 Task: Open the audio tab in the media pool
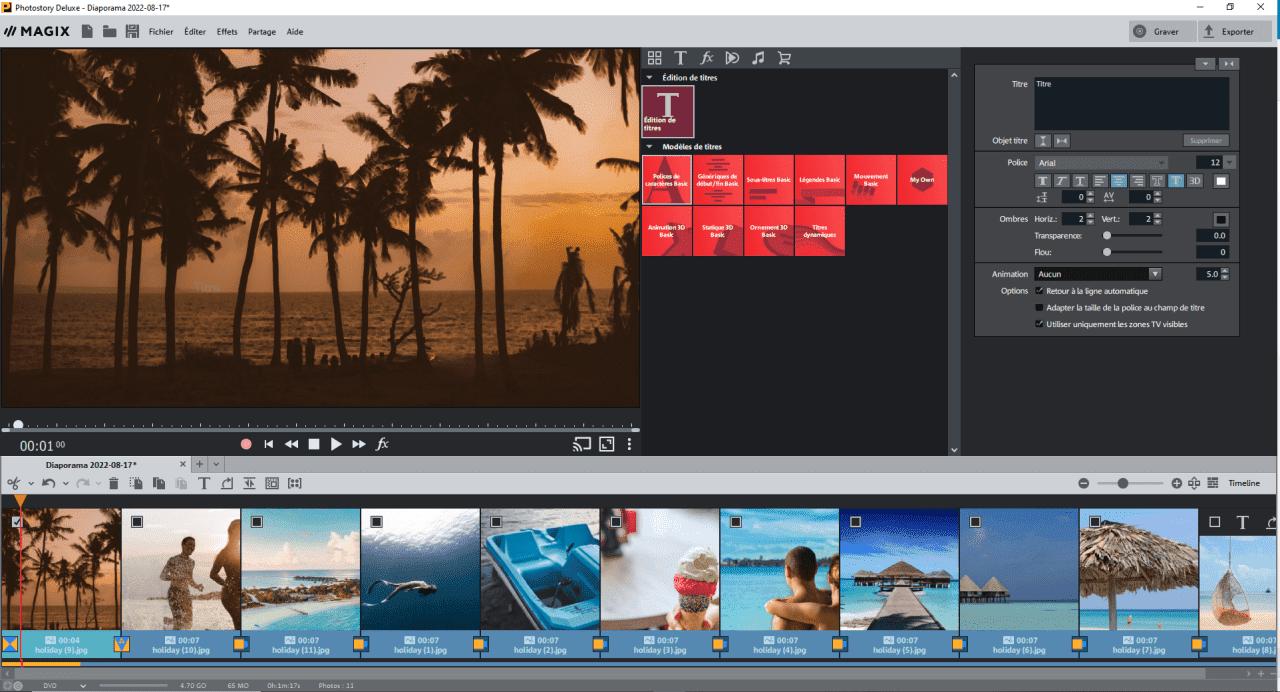(758, 57)
